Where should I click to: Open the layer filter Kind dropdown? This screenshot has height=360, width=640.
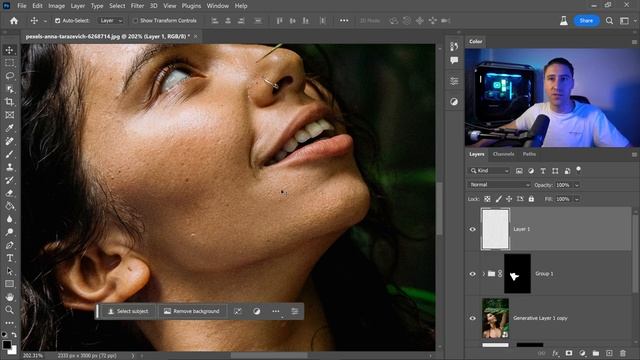tap(489, 171)
